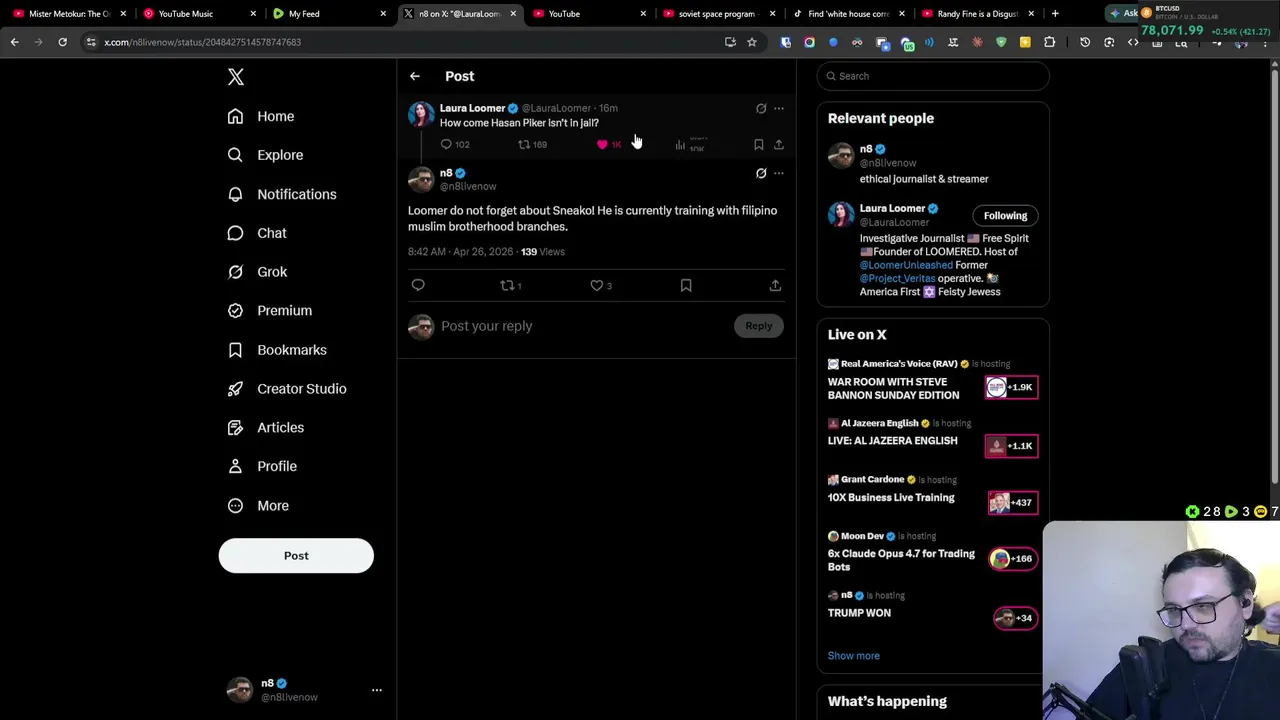Open 10X Business Live Training broadcast
This screenshot has width=1280, height=720.
pyautogui.click(x=891, y=498)
